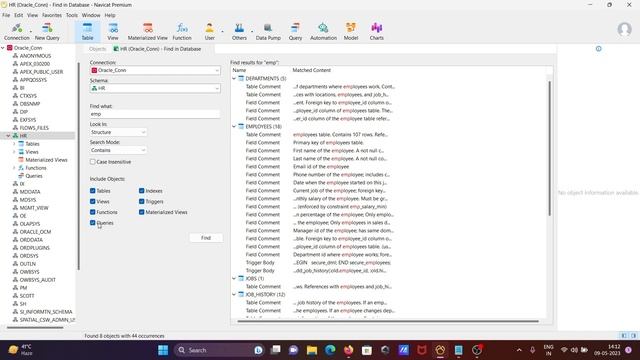
Task: Open the Favorites menu
Action: pyautogui.click(x=52, y=15)
